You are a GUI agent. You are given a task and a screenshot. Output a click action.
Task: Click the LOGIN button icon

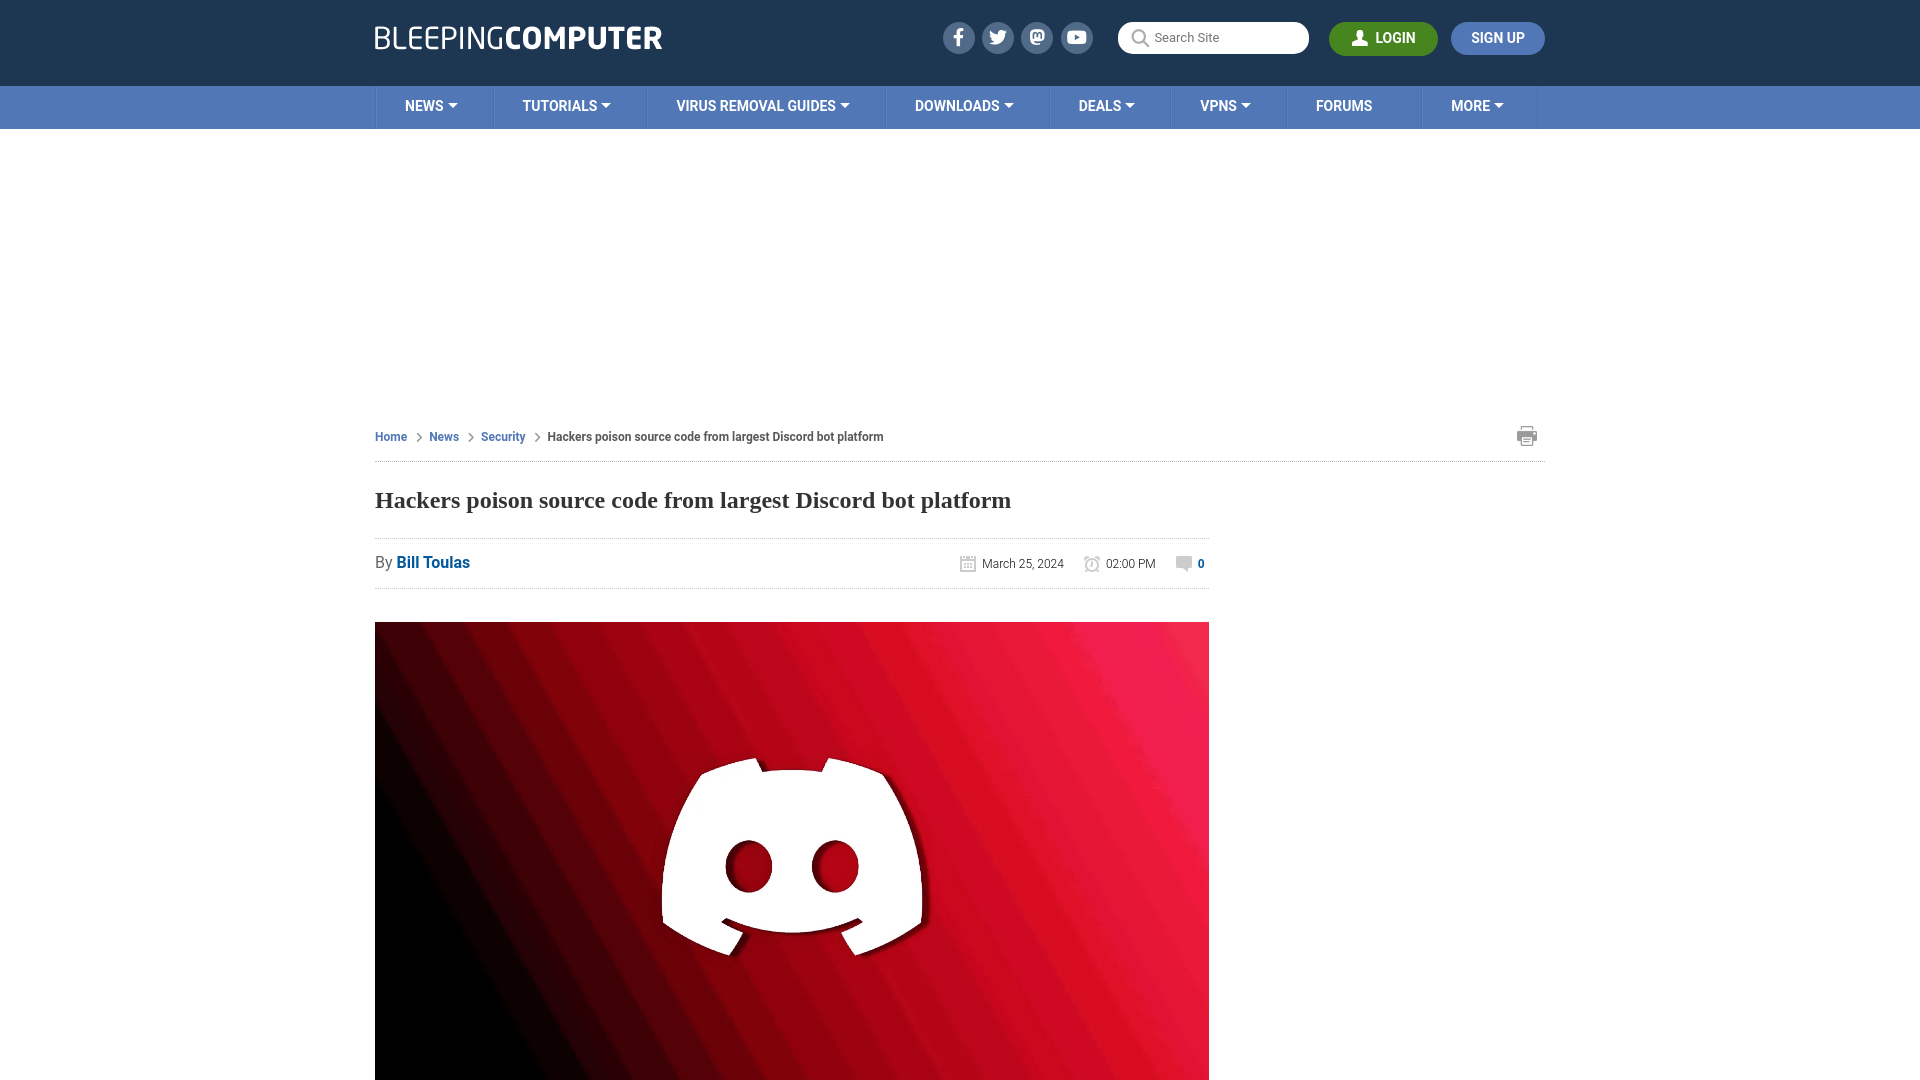tap(1358, 38)
